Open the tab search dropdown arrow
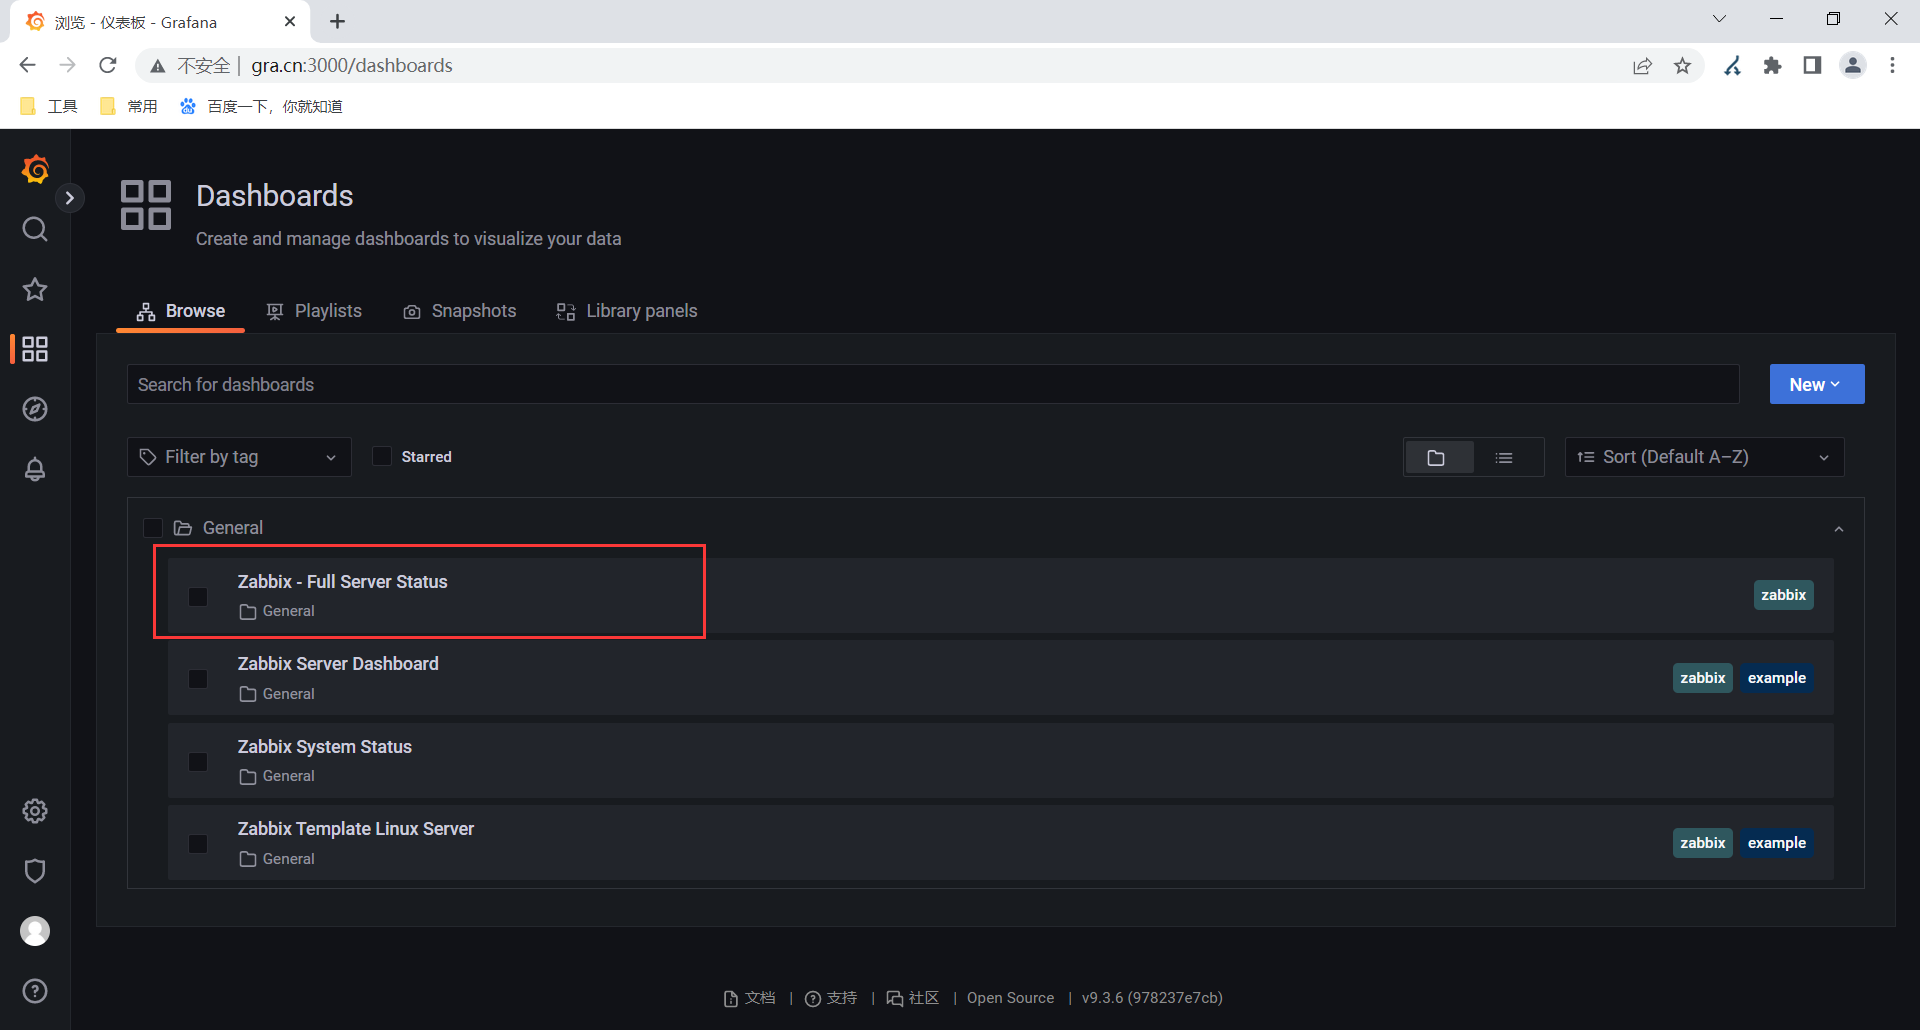 (x=1720, y=19)
